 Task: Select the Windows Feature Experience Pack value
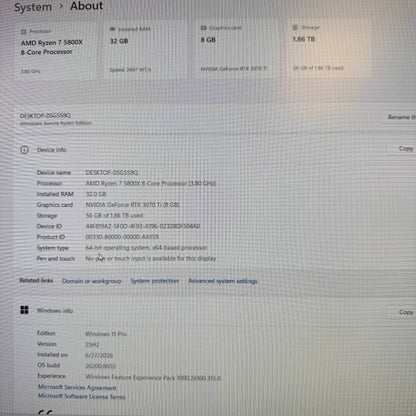coord(153,378)
